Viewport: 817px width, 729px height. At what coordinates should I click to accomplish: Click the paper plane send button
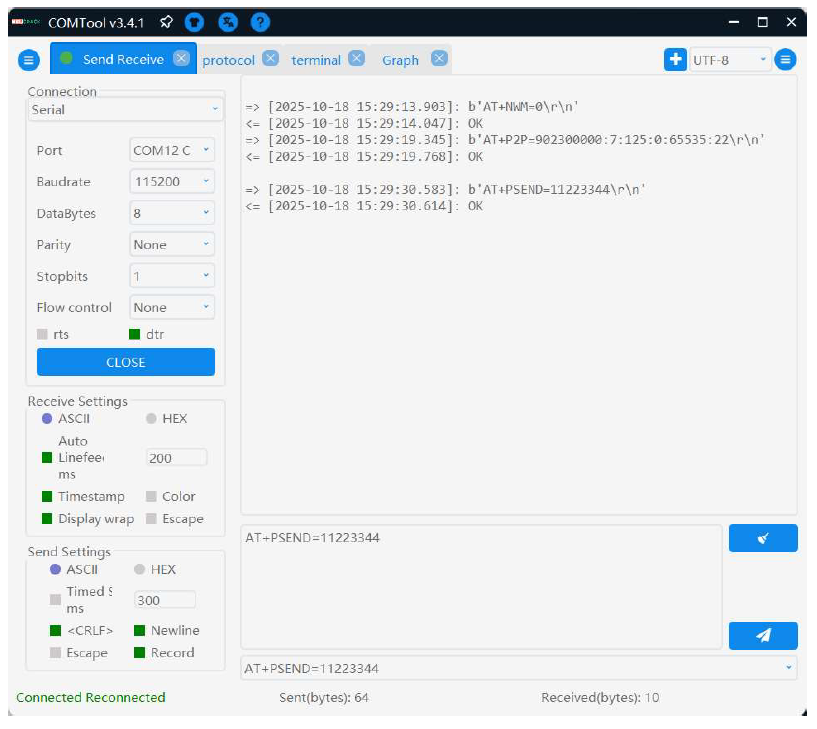pos(763,635)
